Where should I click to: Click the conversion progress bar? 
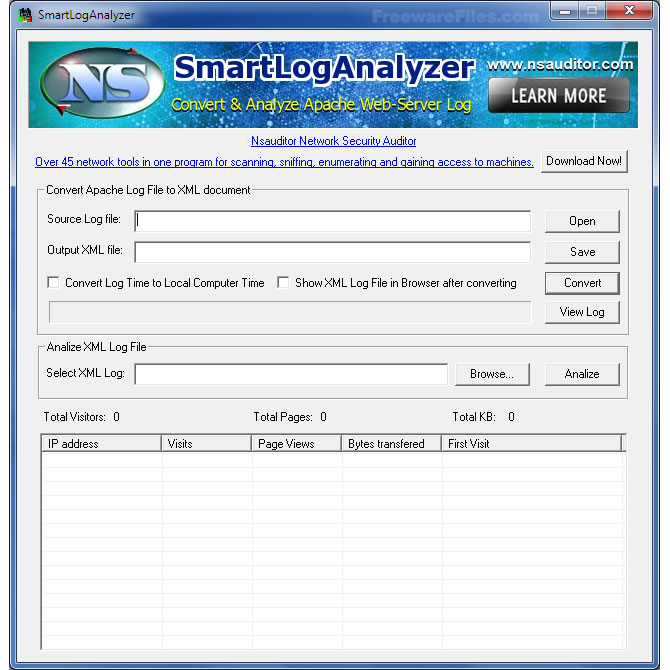tap(290, 312)
